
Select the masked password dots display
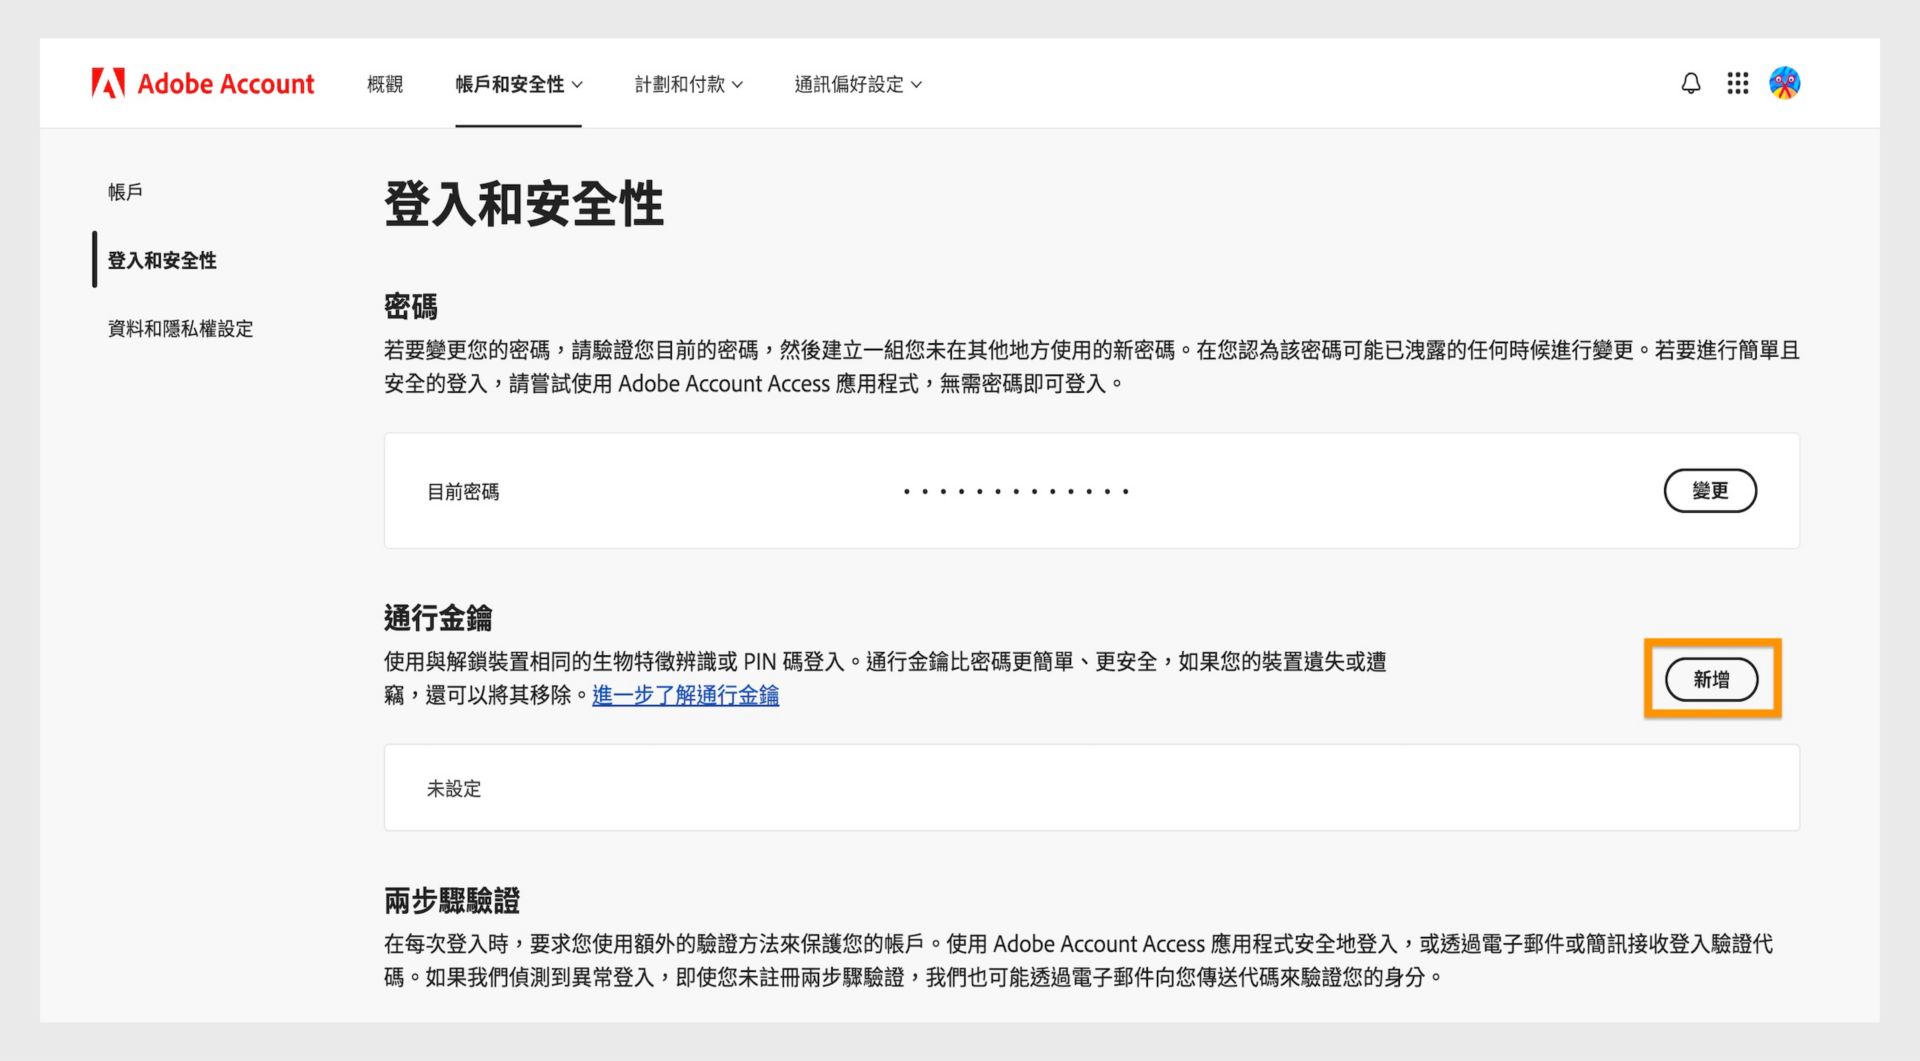(x=1015, y=491)
